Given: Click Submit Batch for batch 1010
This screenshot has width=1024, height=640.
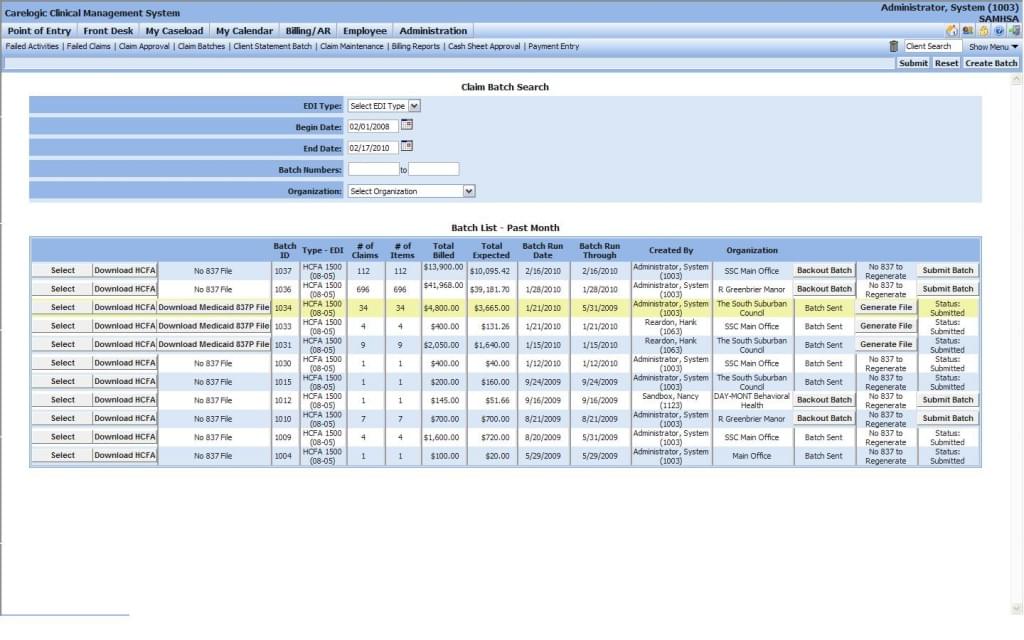Looking at the screenshot, I should (948, 418).
